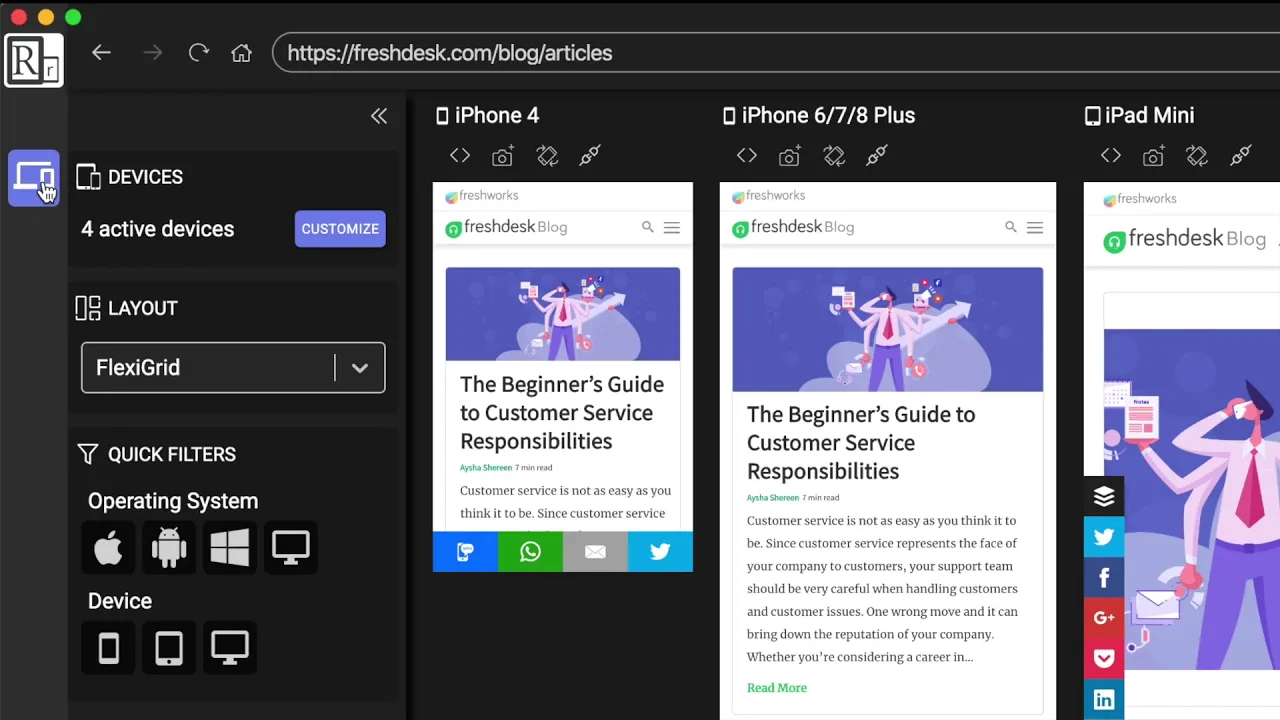Viewport: 1280px width, 720px height.
Task: Click Aysha Shereen author in iPhone 4 preview
Action: pos(486,468)
